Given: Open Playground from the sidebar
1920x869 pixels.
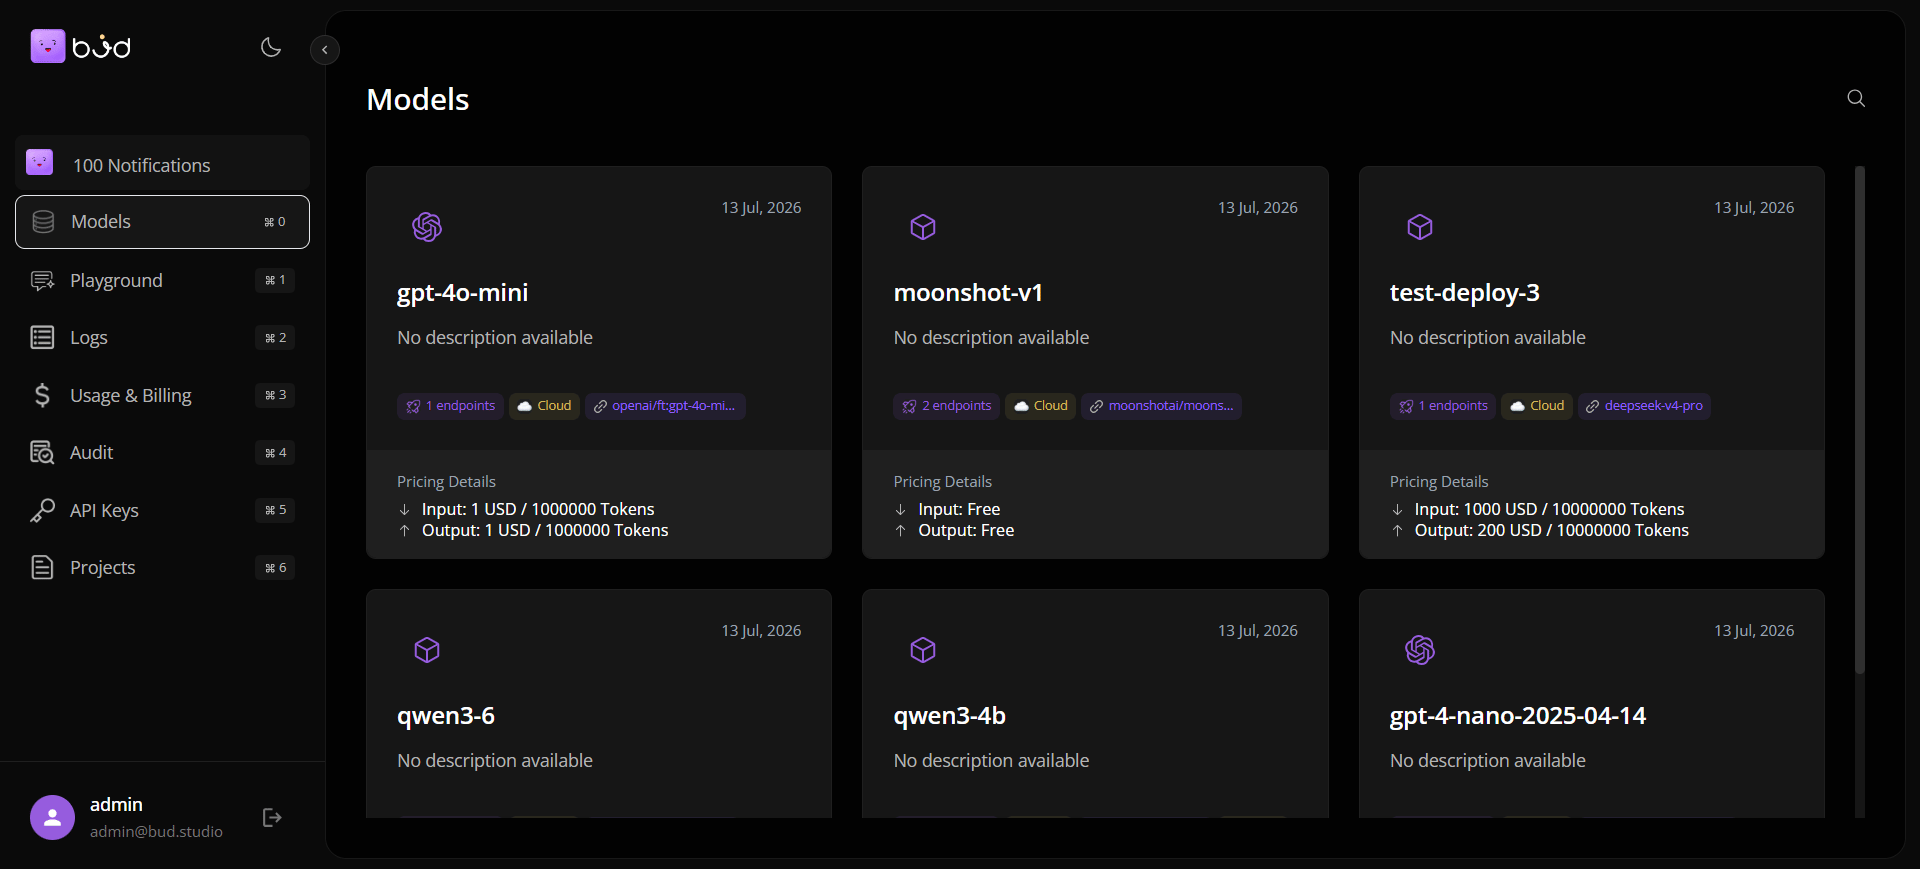Looking at the screenshot, I should (x=162, y=280).
